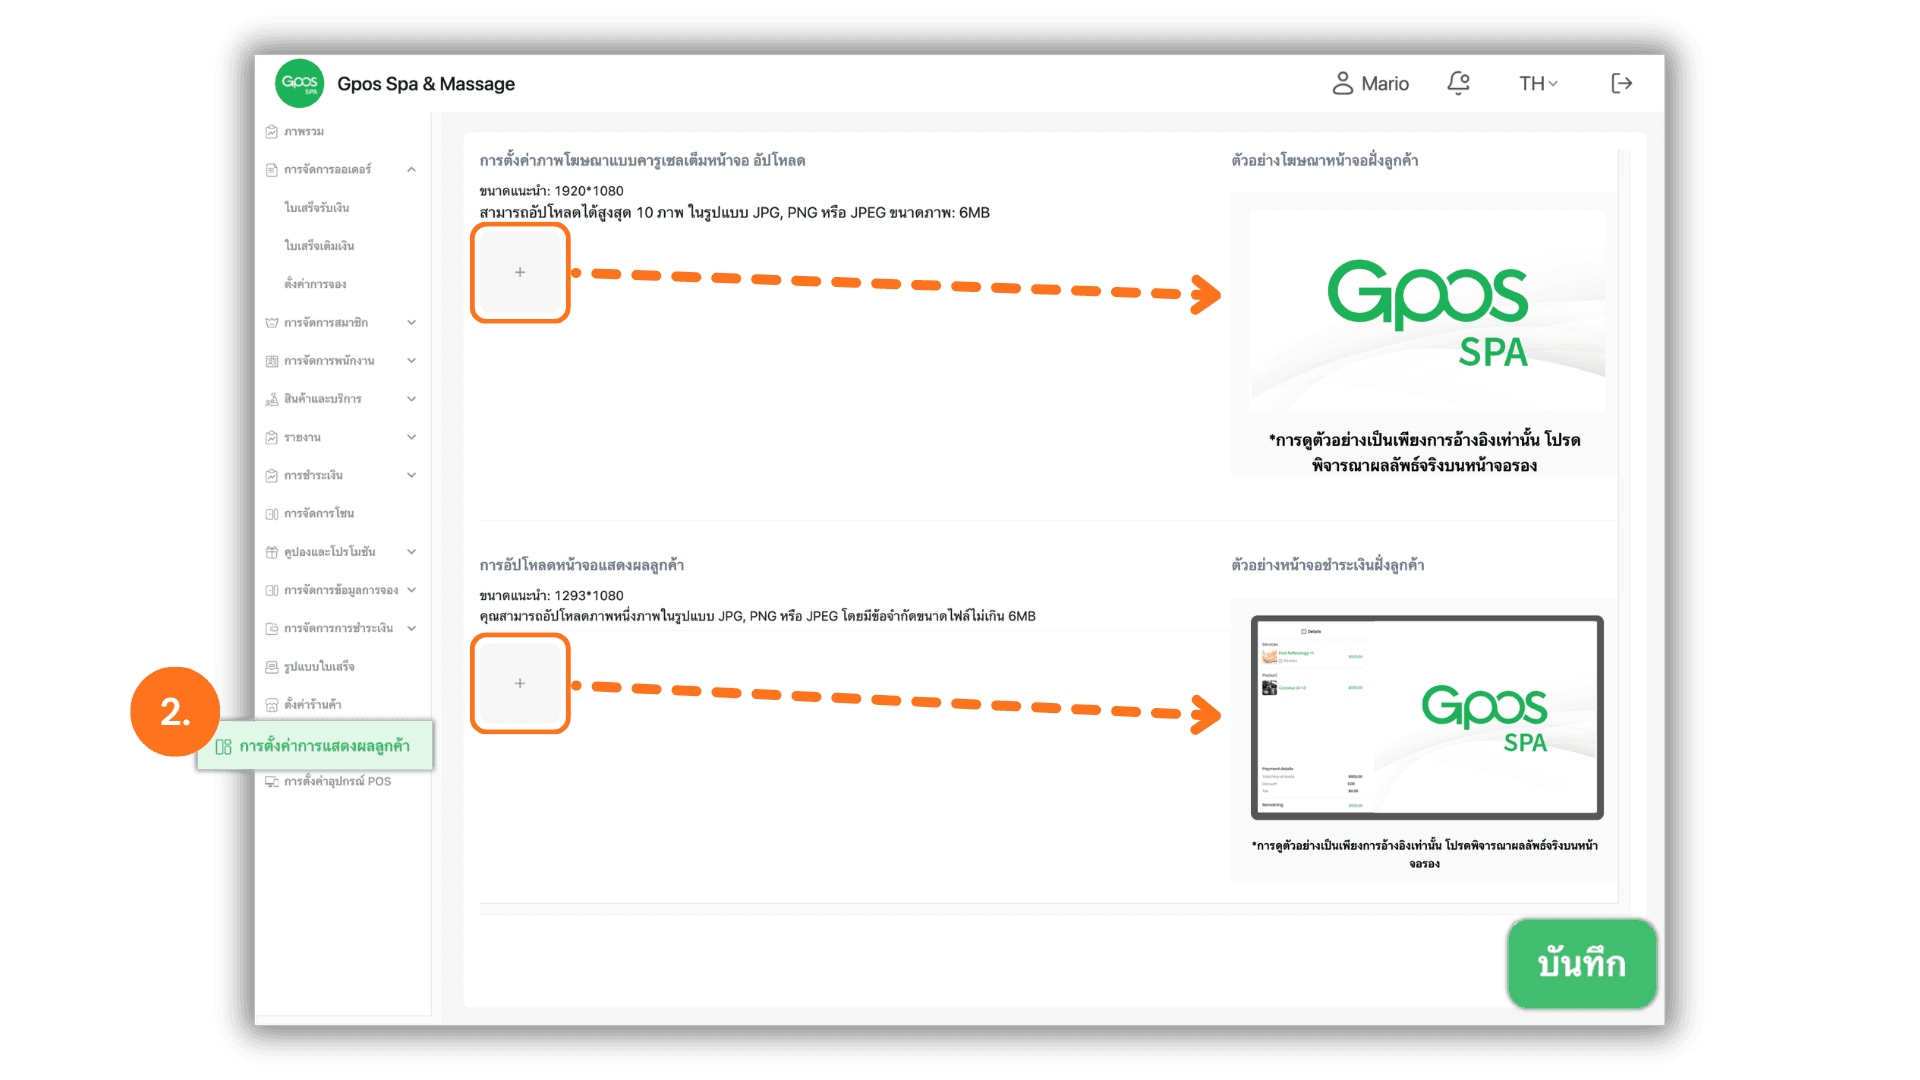The width and height of the screenshot is (1920, 1080).
Task: Click the gift icon beside คูปองและโปรโมชัน
Action: (271, 552)
